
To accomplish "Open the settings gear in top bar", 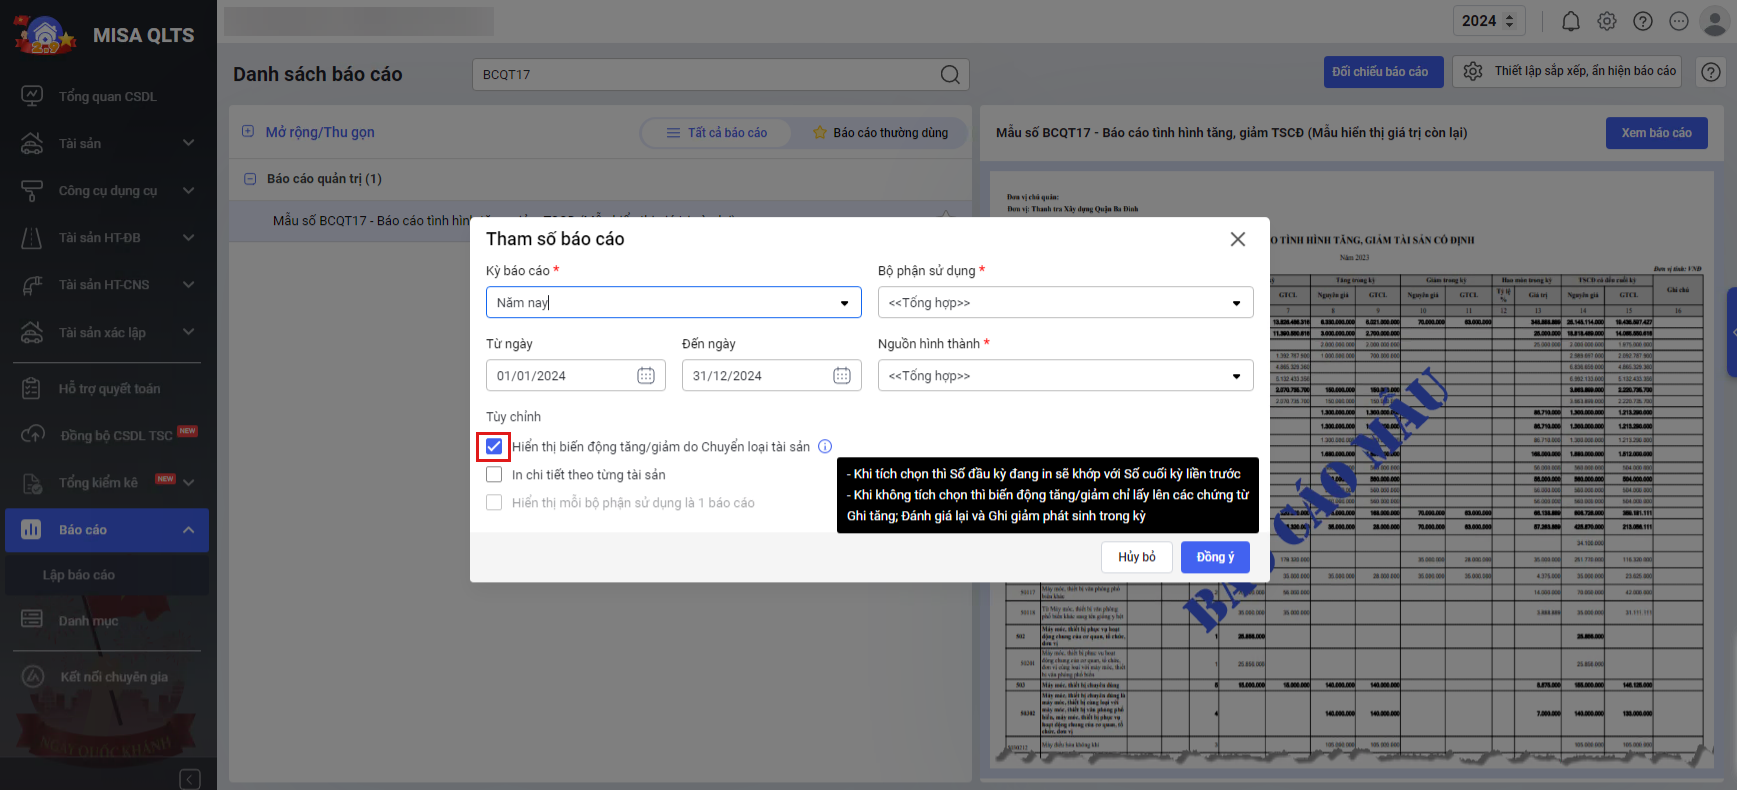I will 1607,21.
